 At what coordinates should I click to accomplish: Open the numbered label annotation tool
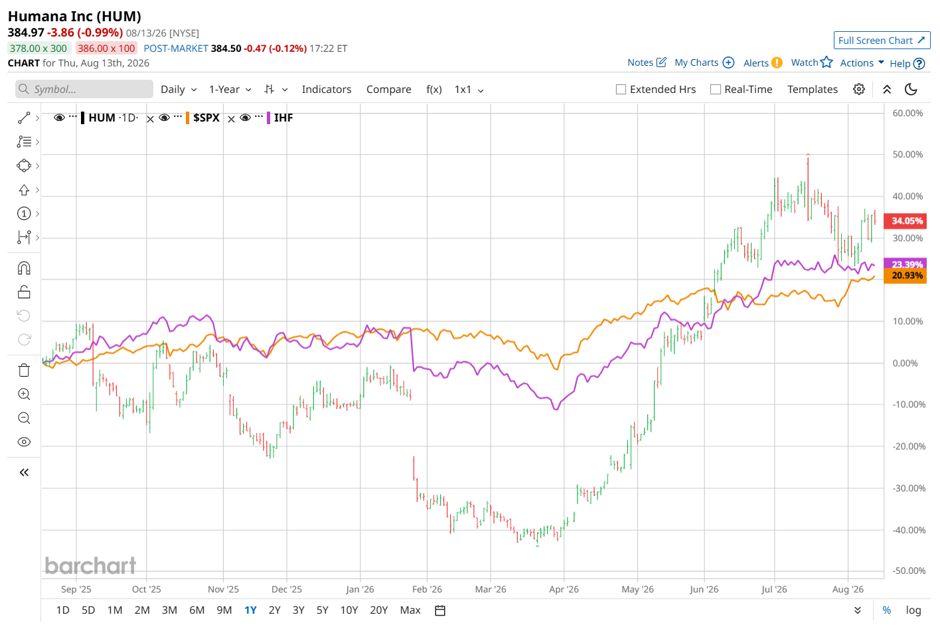pyautogui.click(x=24, y=214)
